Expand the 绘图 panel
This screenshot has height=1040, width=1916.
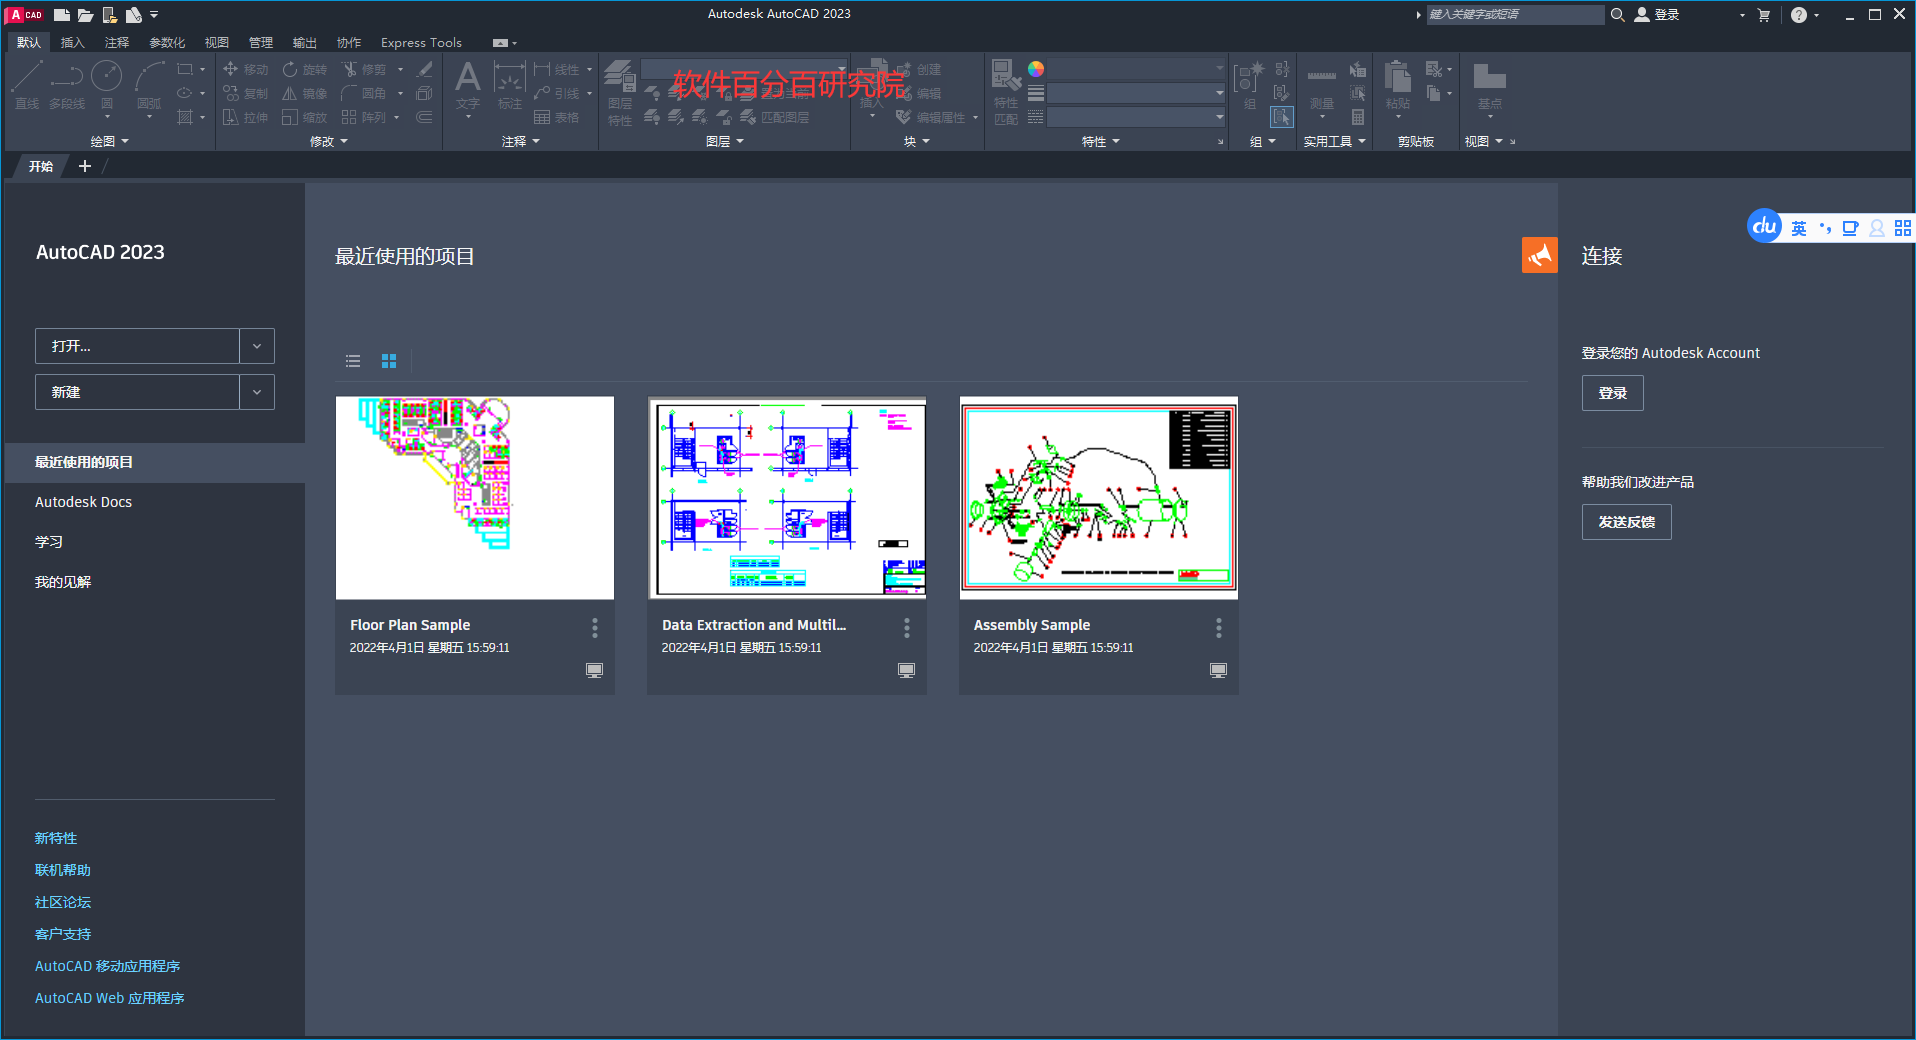click(x=109, y=141)
